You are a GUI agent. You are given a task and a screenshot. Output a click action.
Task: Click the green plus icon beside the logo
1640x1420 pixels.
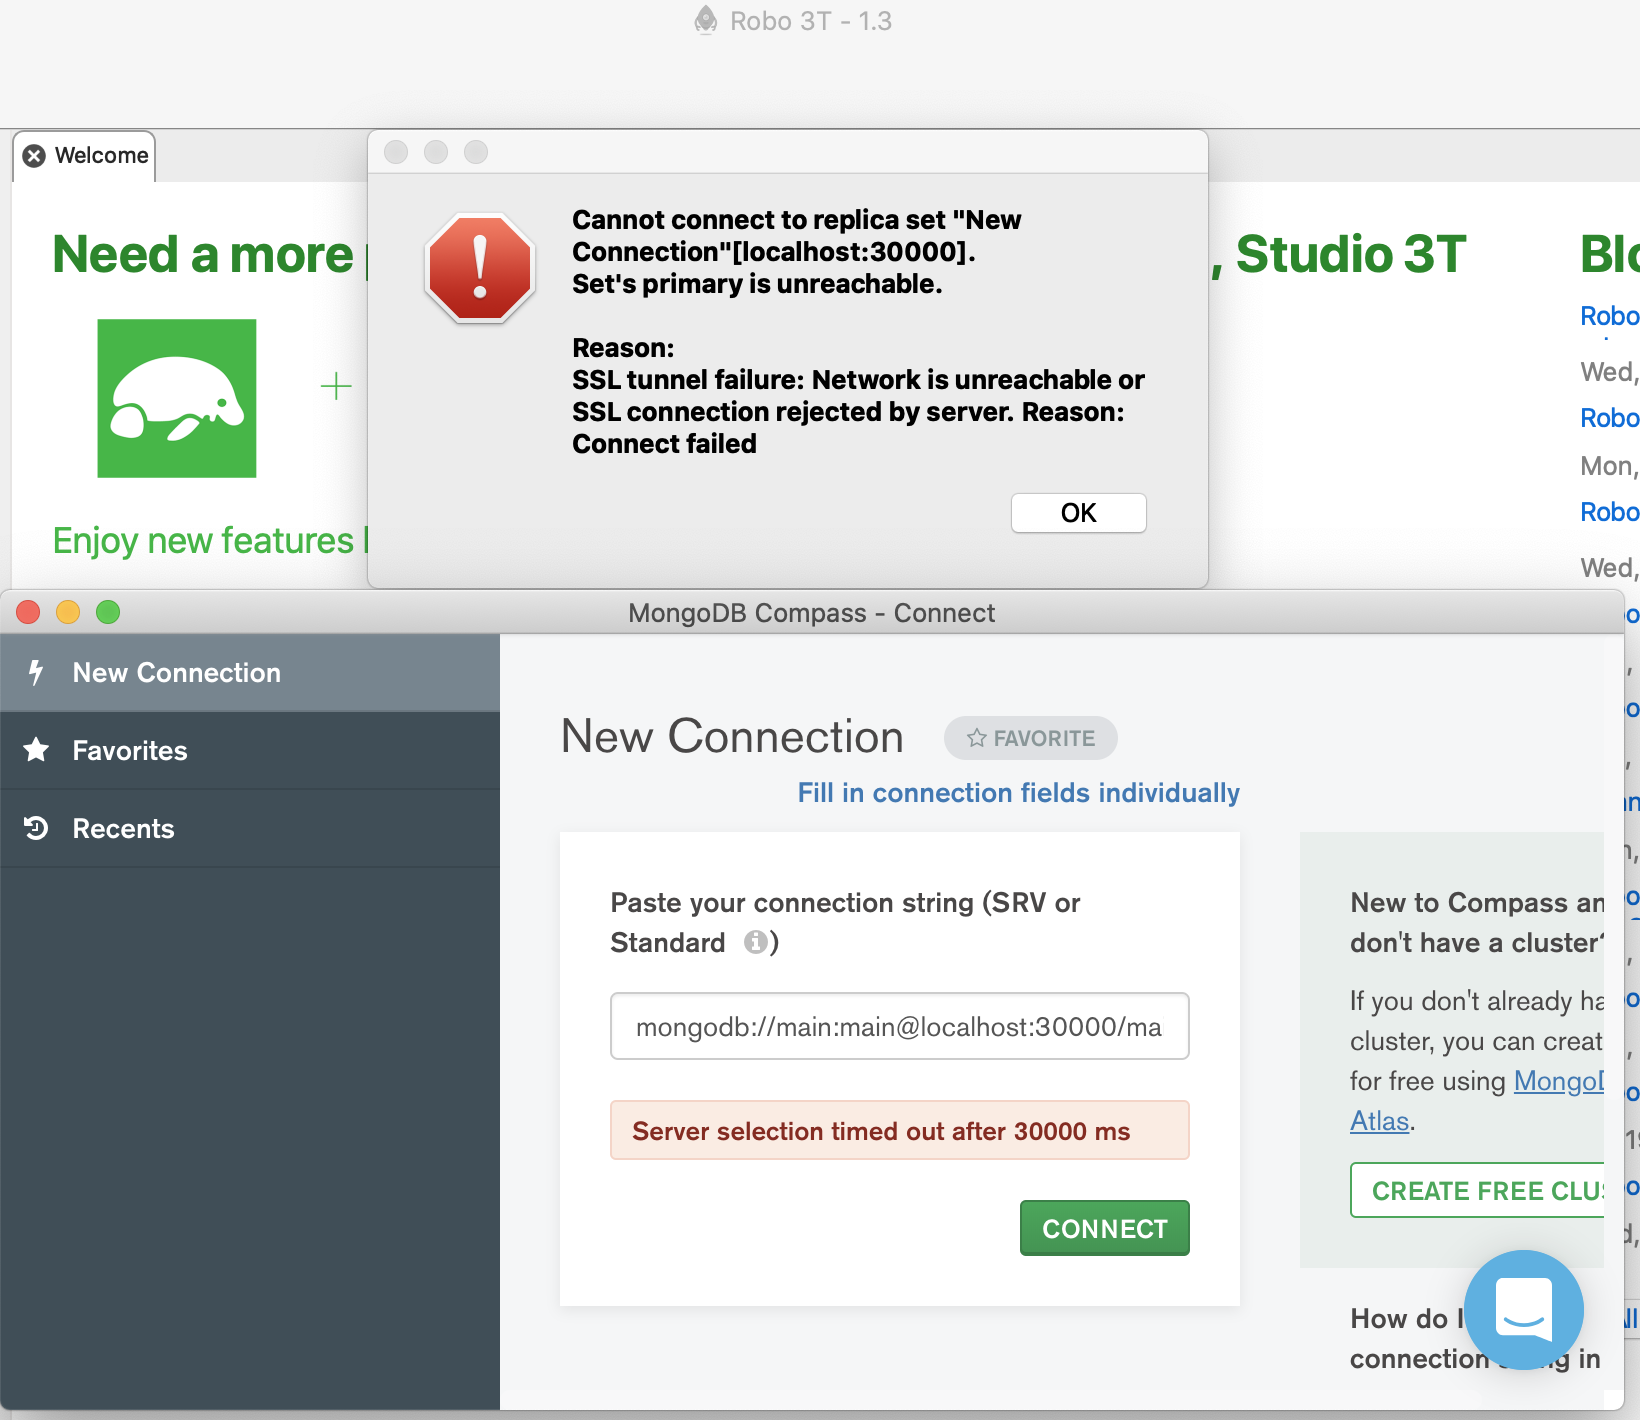(x=336, y=386)
